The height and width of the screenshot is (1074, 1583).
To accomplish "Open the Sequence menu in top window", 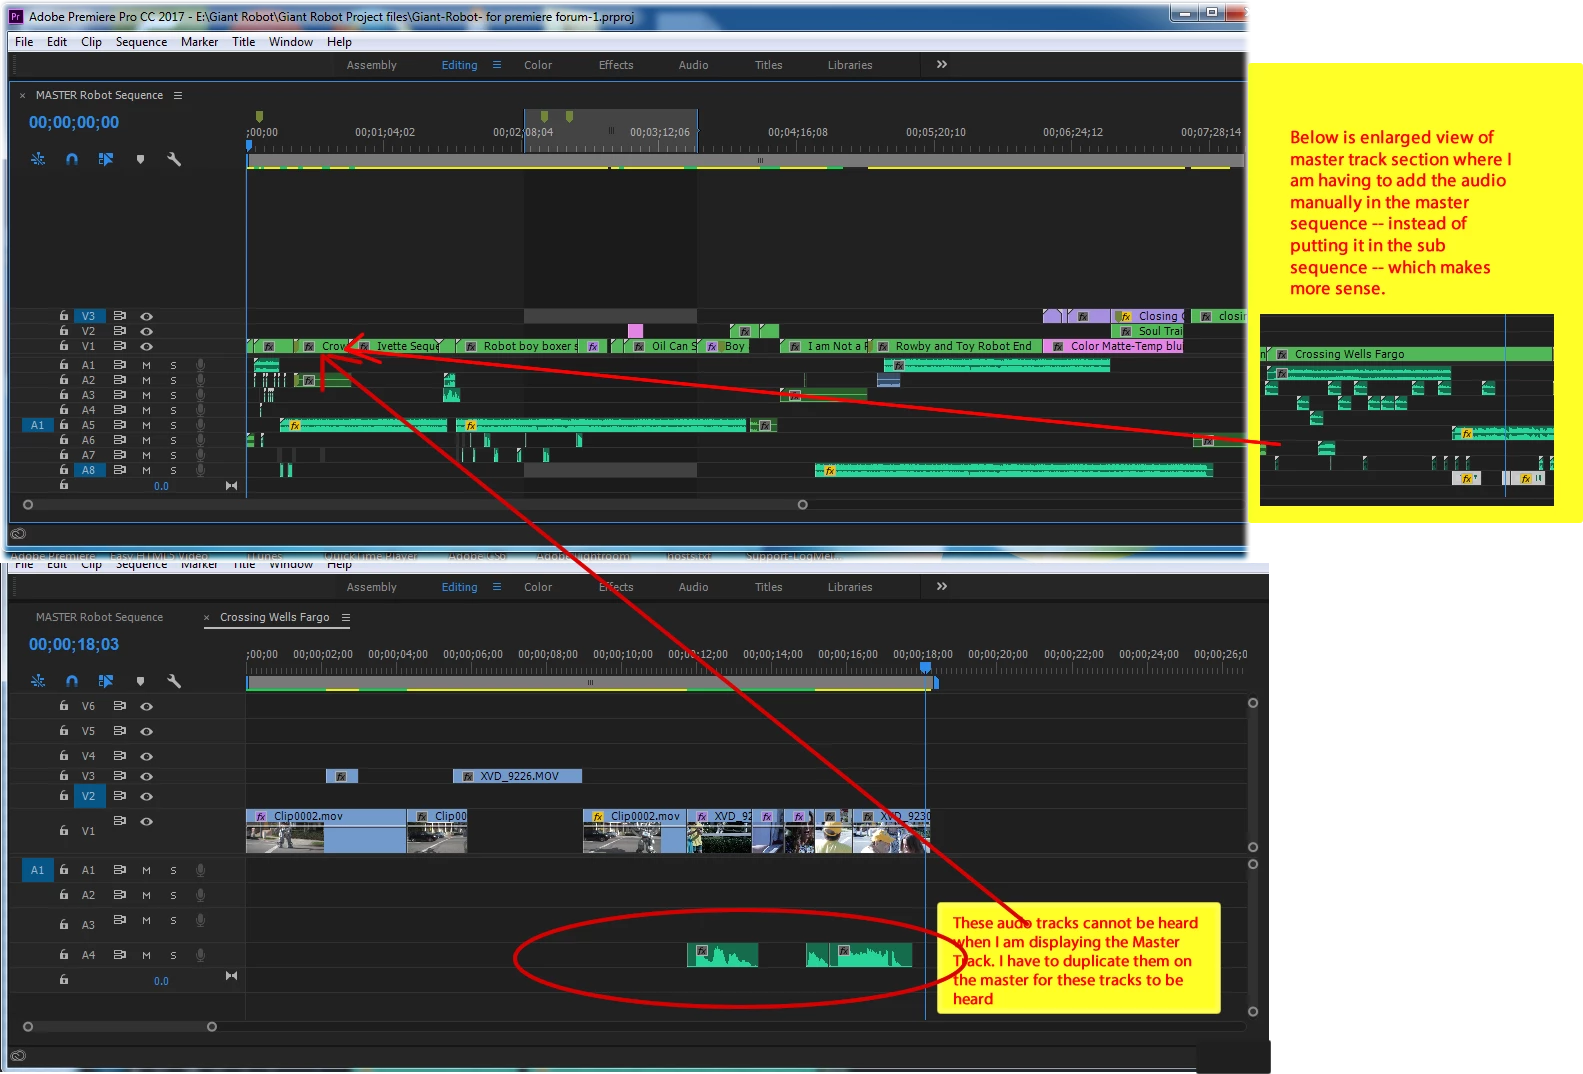I will point(141,42).
